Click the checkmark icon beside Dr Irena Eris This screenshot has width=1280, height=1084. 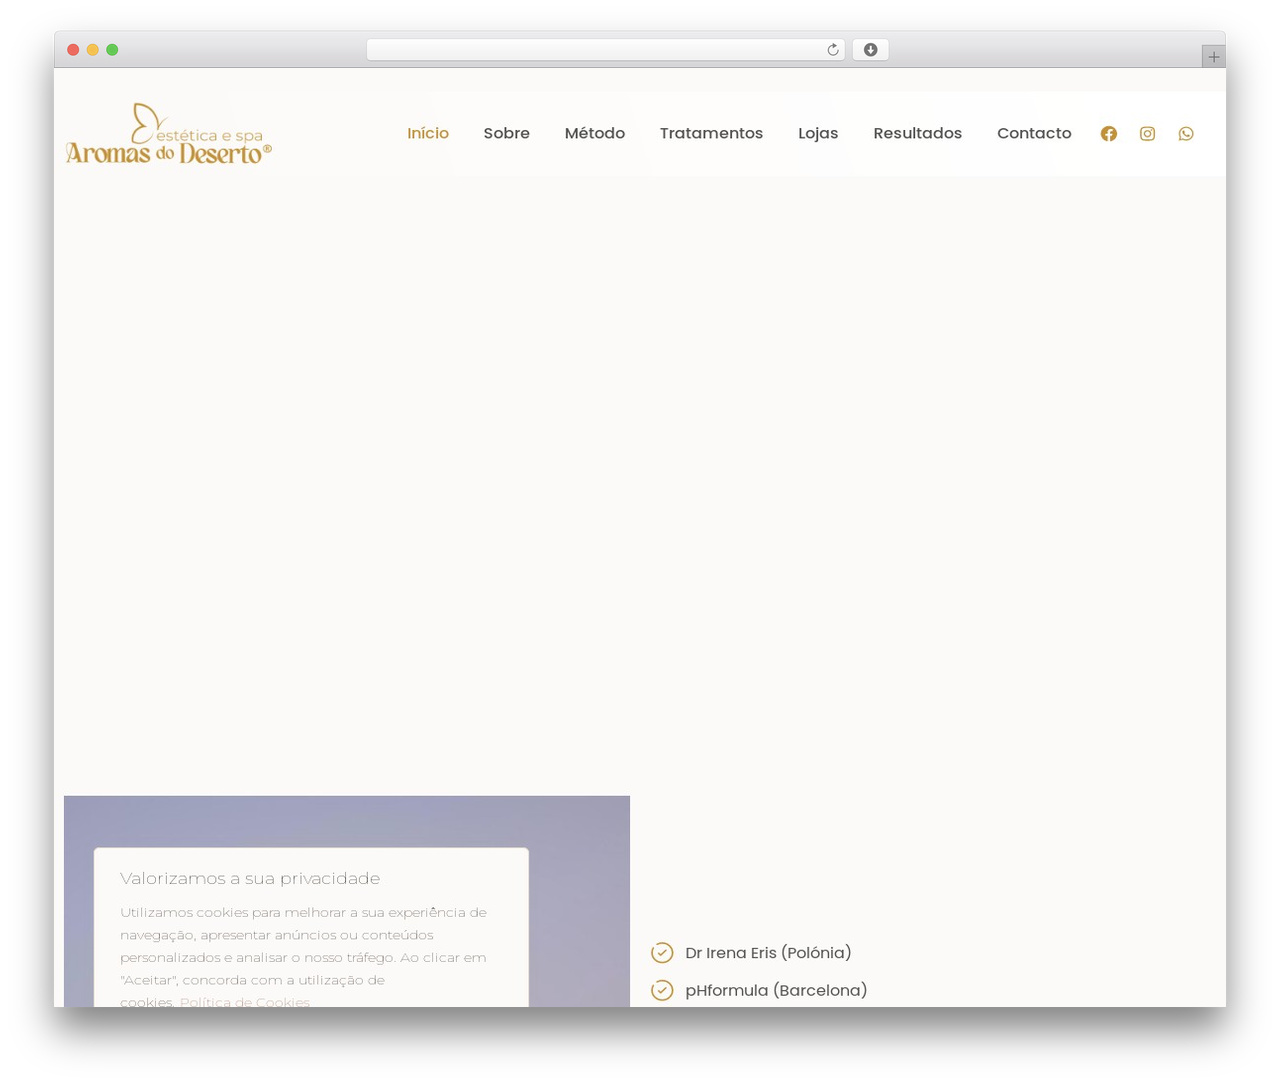662,953
